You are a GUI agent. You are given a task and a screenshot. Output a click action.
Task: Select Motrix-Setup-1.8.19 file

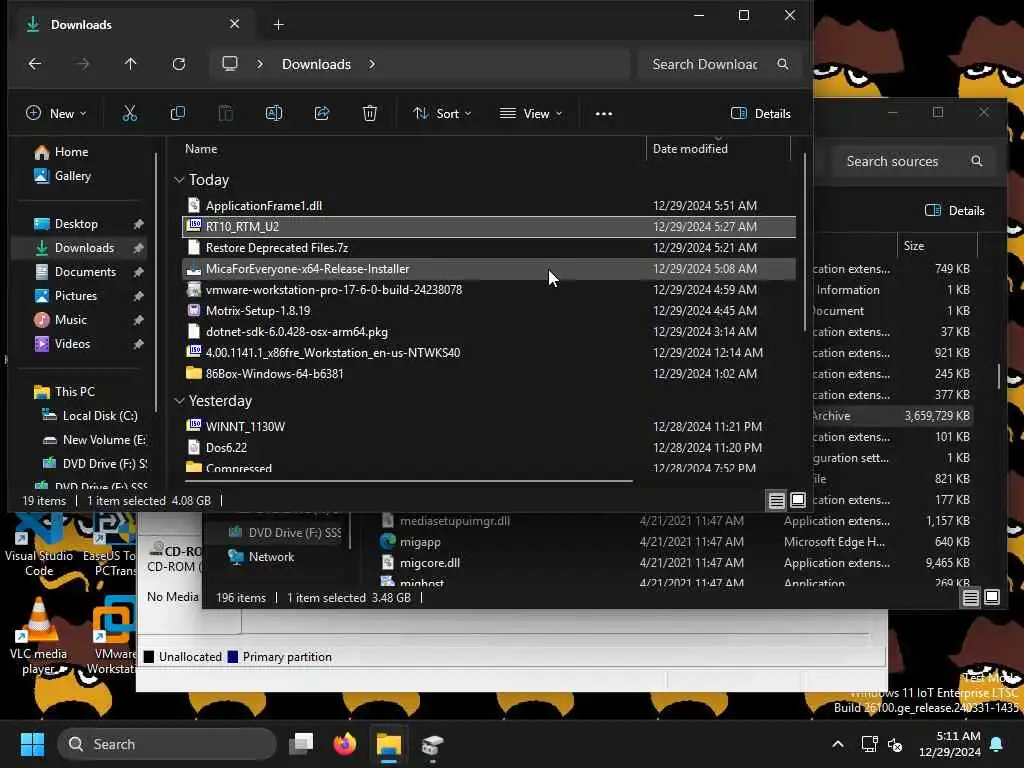tap(488, 311)
